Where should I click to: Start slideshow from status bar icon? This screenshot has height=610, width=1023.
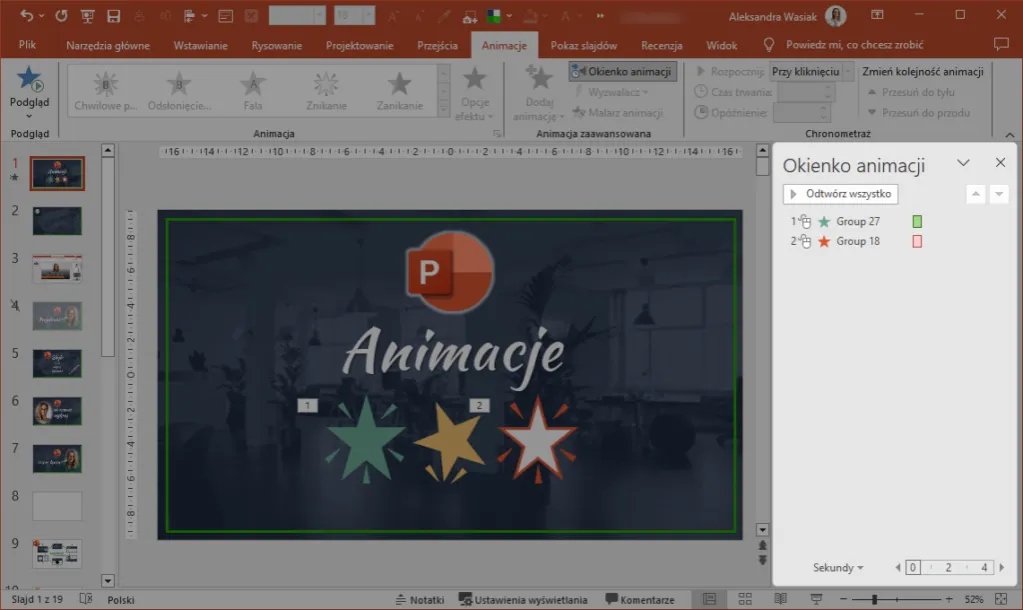point(816,599)
